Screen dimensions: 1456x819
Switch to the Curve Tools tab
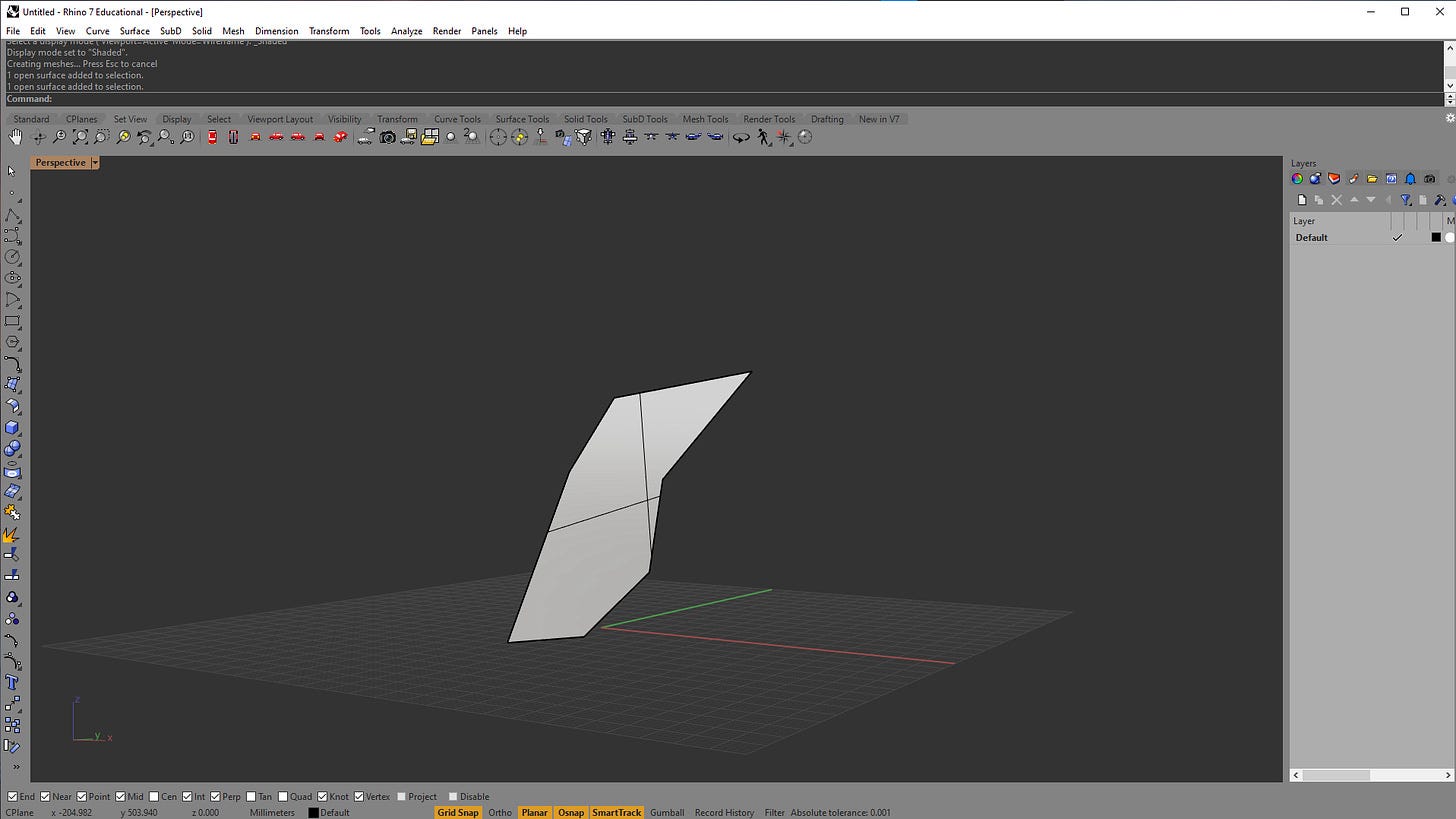pos(456,119)
